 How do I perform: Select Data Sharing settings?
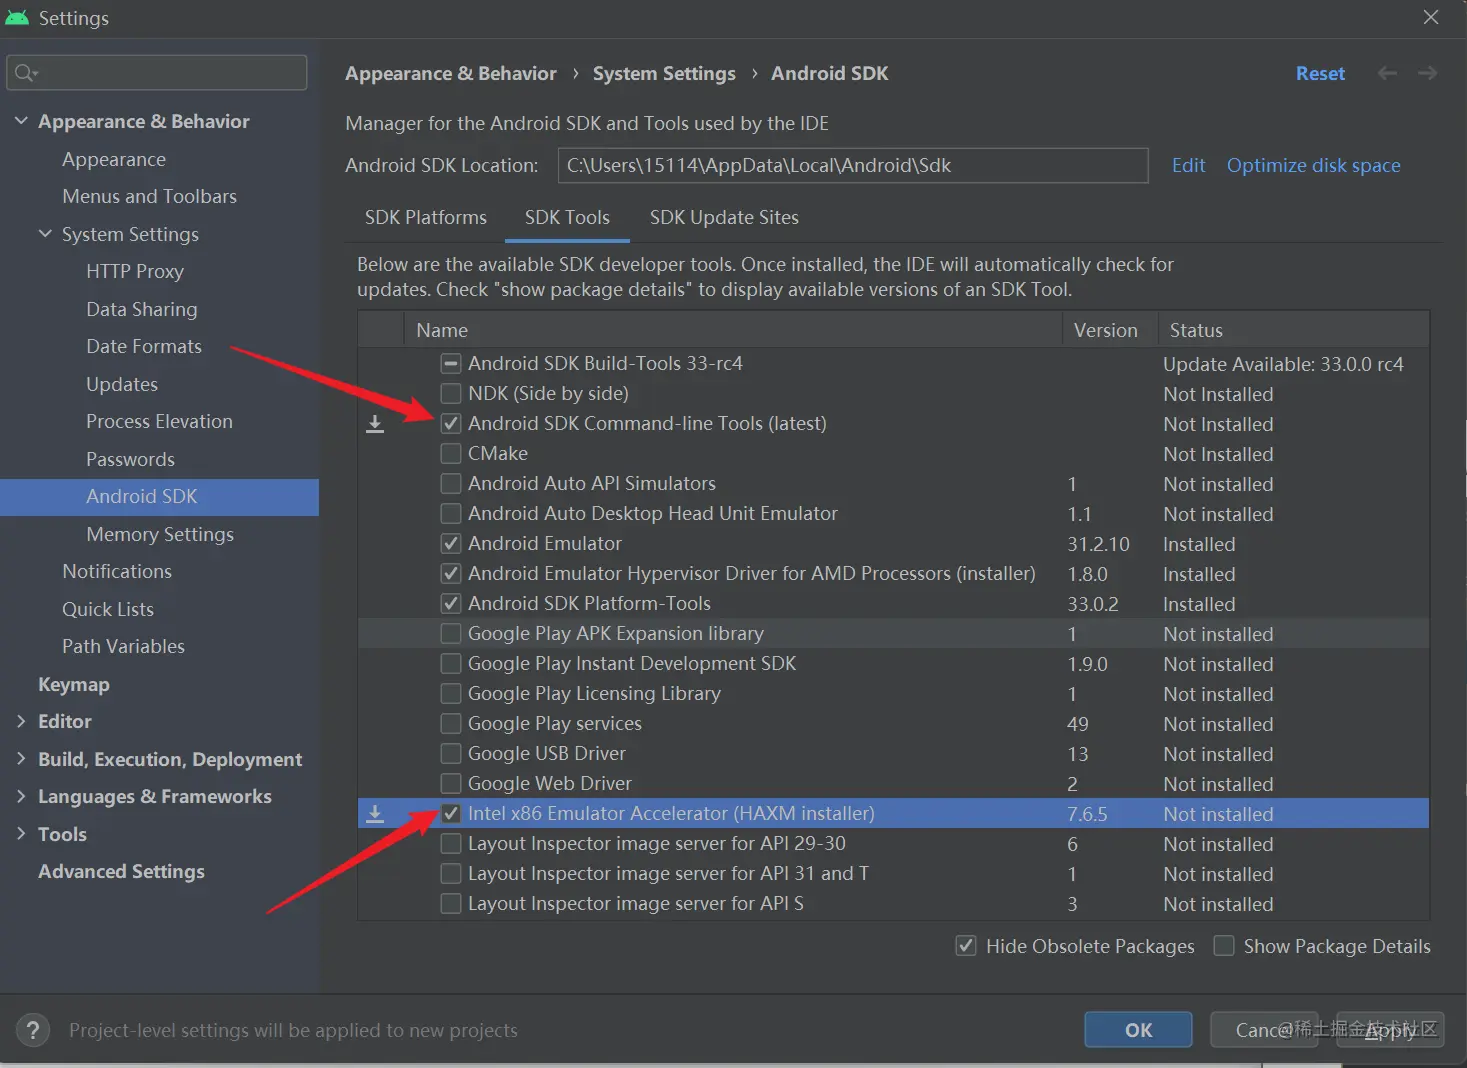142,309
